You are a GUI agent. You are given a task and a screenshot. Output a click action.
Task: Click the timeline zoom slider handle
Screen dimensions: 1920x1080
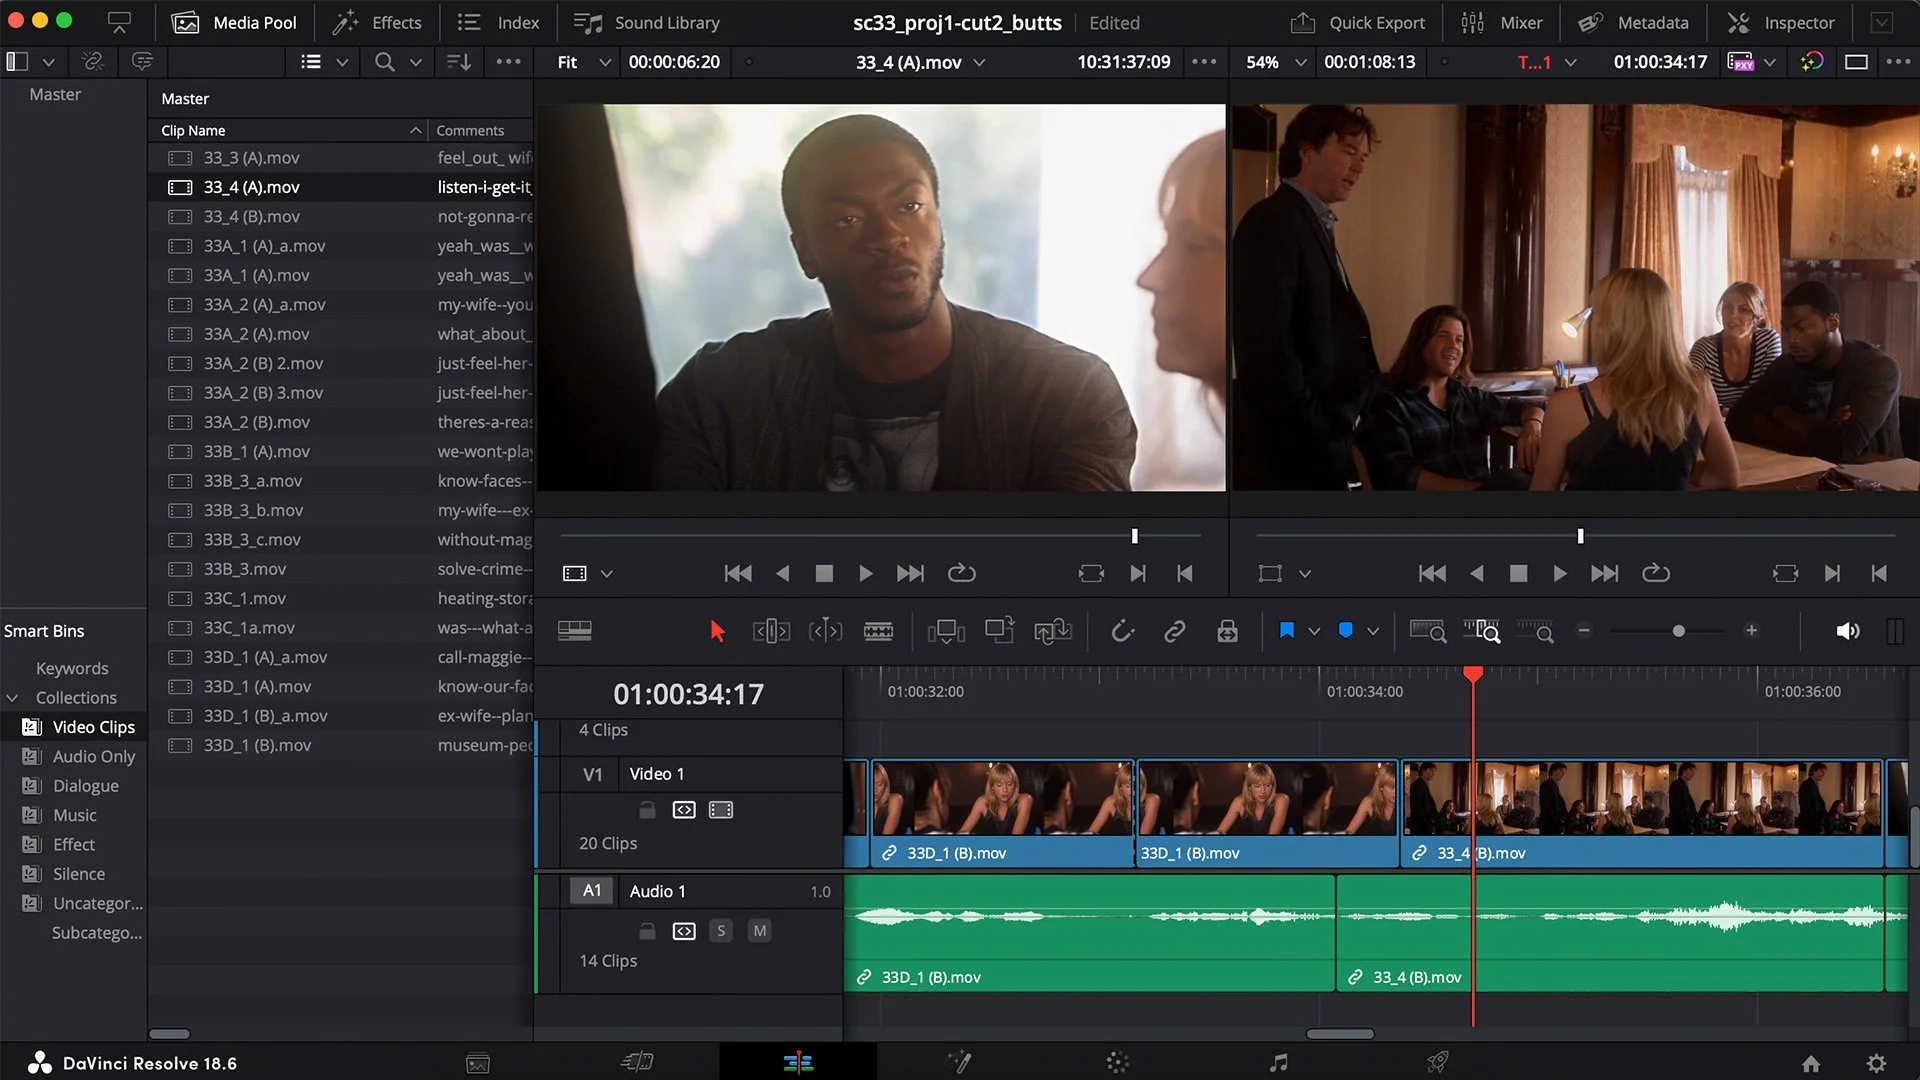[x=1678, y=631]
